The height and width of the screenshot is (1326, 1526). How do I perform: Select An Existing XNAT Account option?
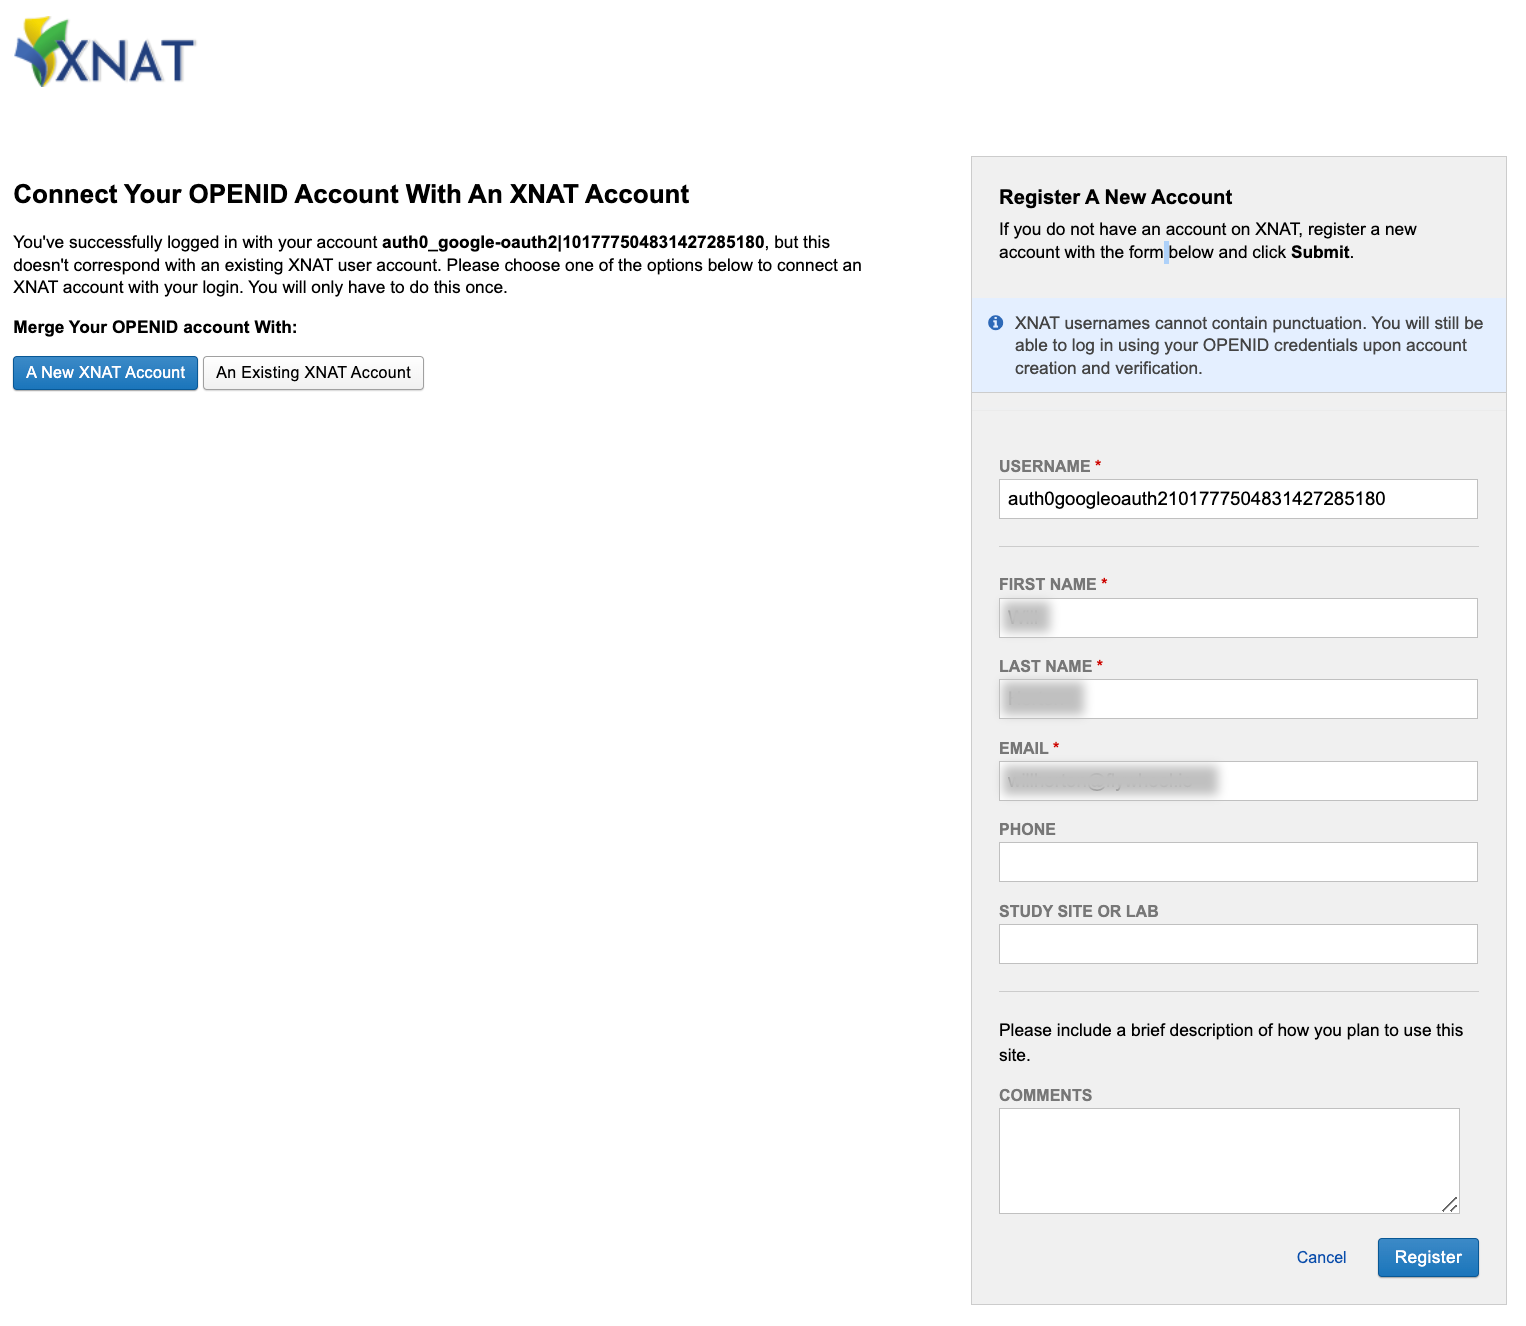[x=313, y=373]
